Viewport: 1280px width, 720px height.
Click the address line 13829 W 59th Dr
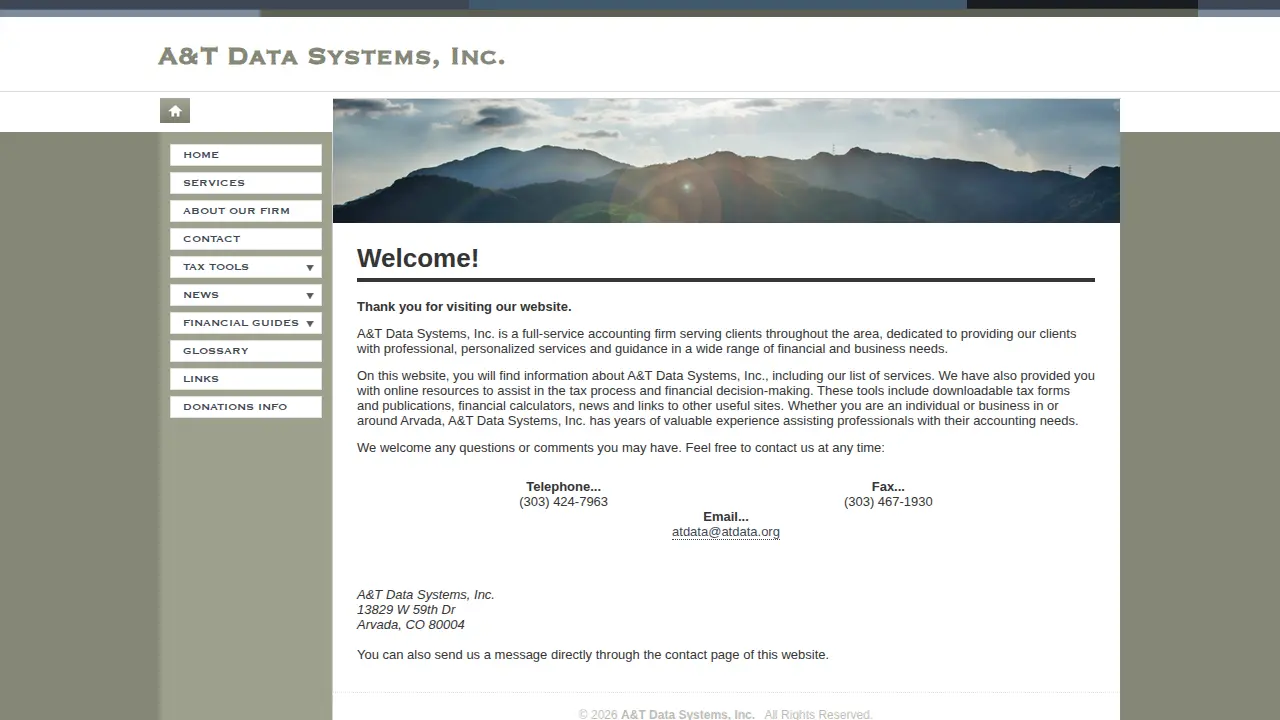406,610
